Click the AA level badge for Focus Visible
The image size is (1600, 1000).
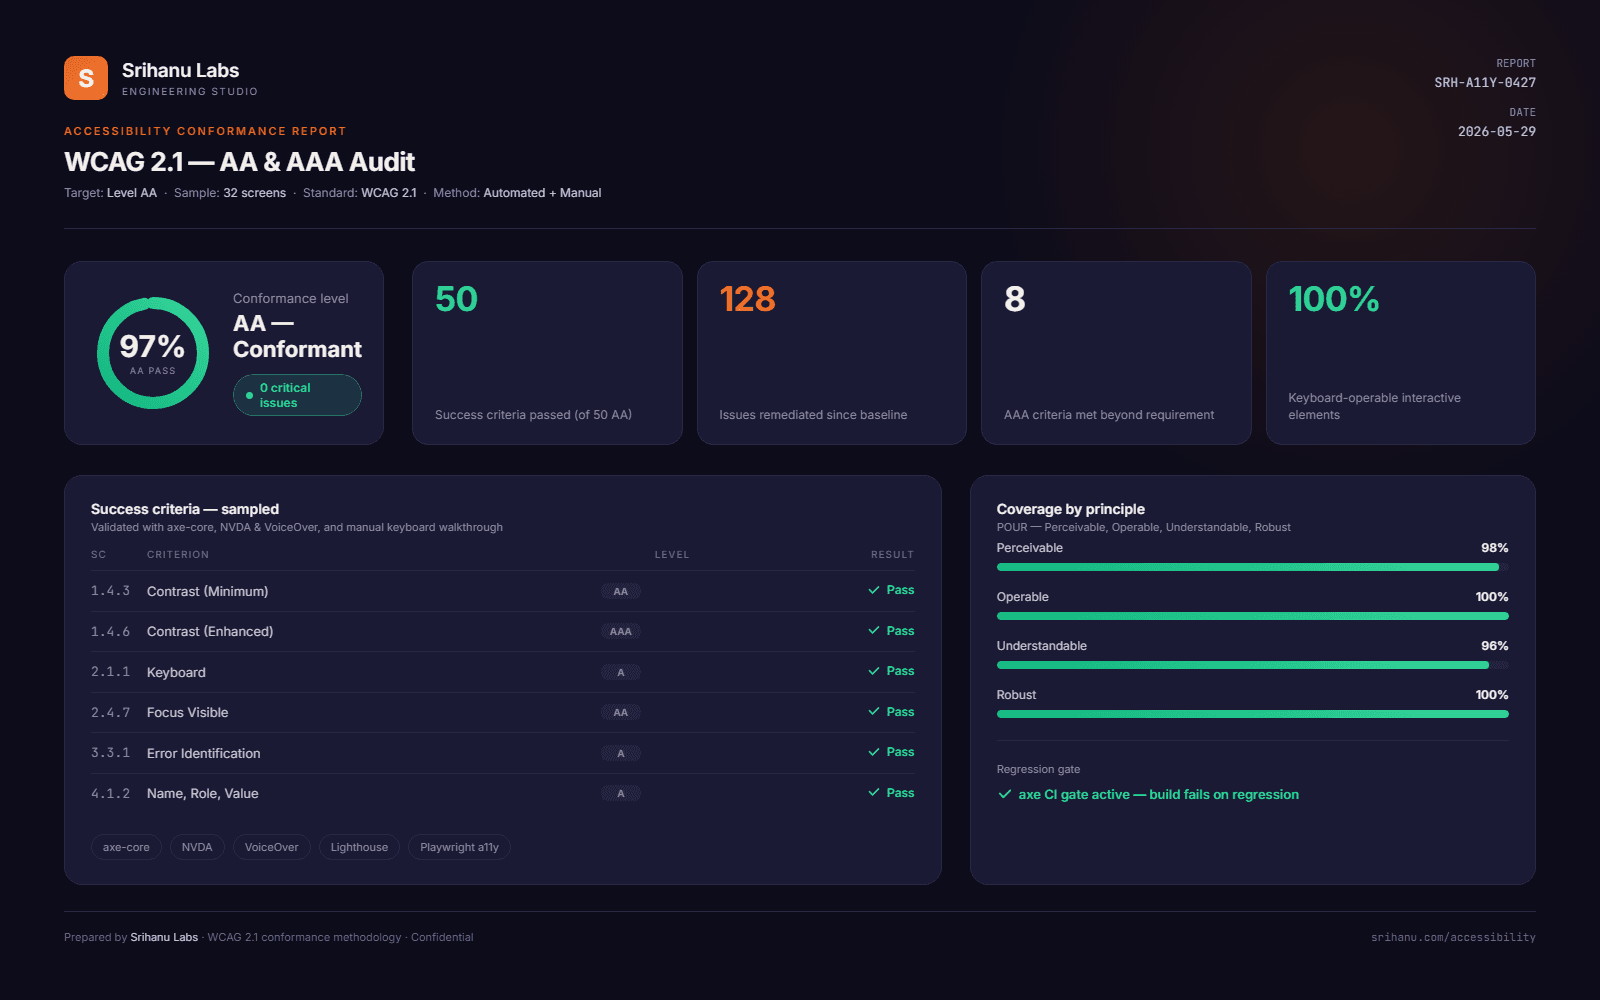[x=621, y=713]
